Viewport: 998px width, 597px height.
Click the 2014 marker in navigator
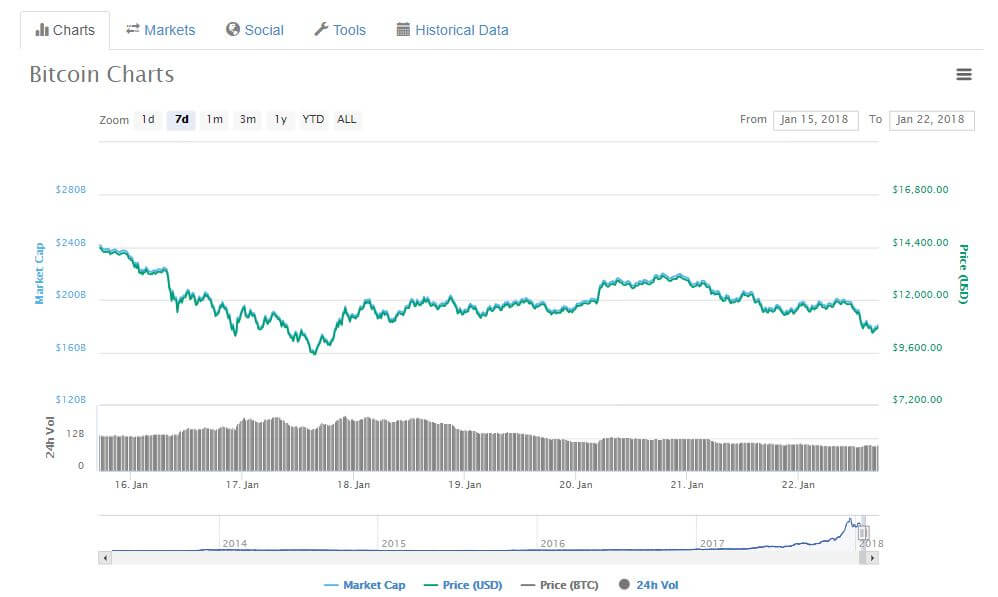[x=234, y=544]
